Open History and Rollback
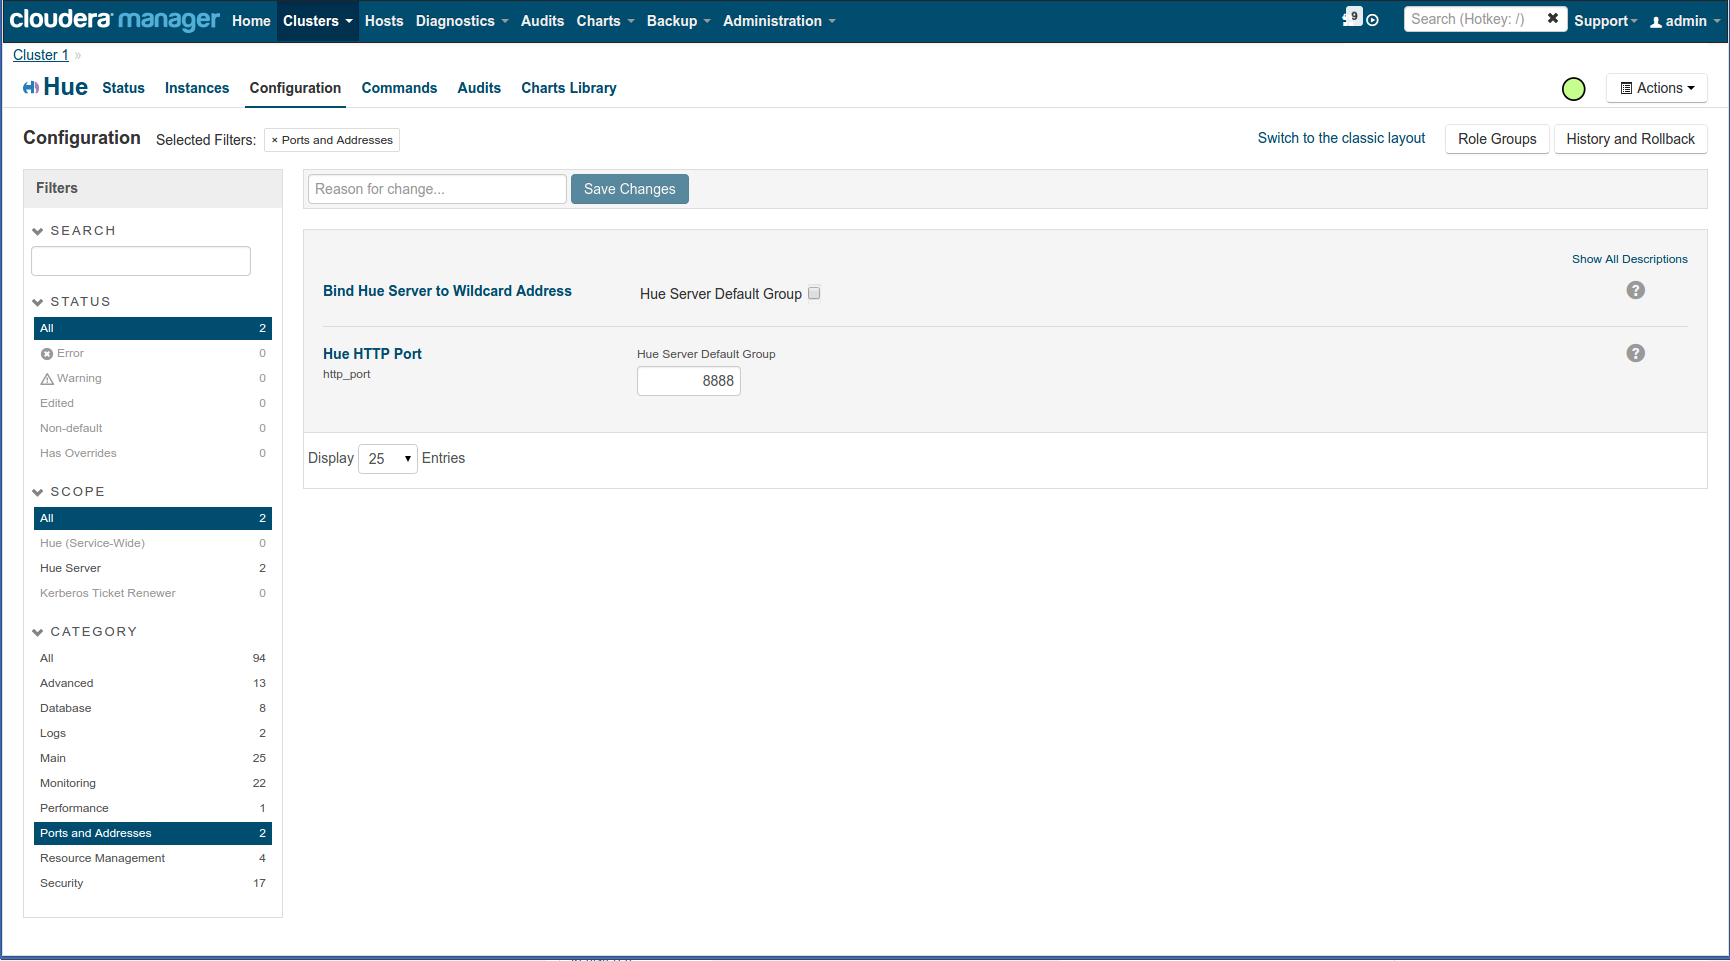Image resolution: width=1730 pixels, height=961 pixels. (1630, 139)
